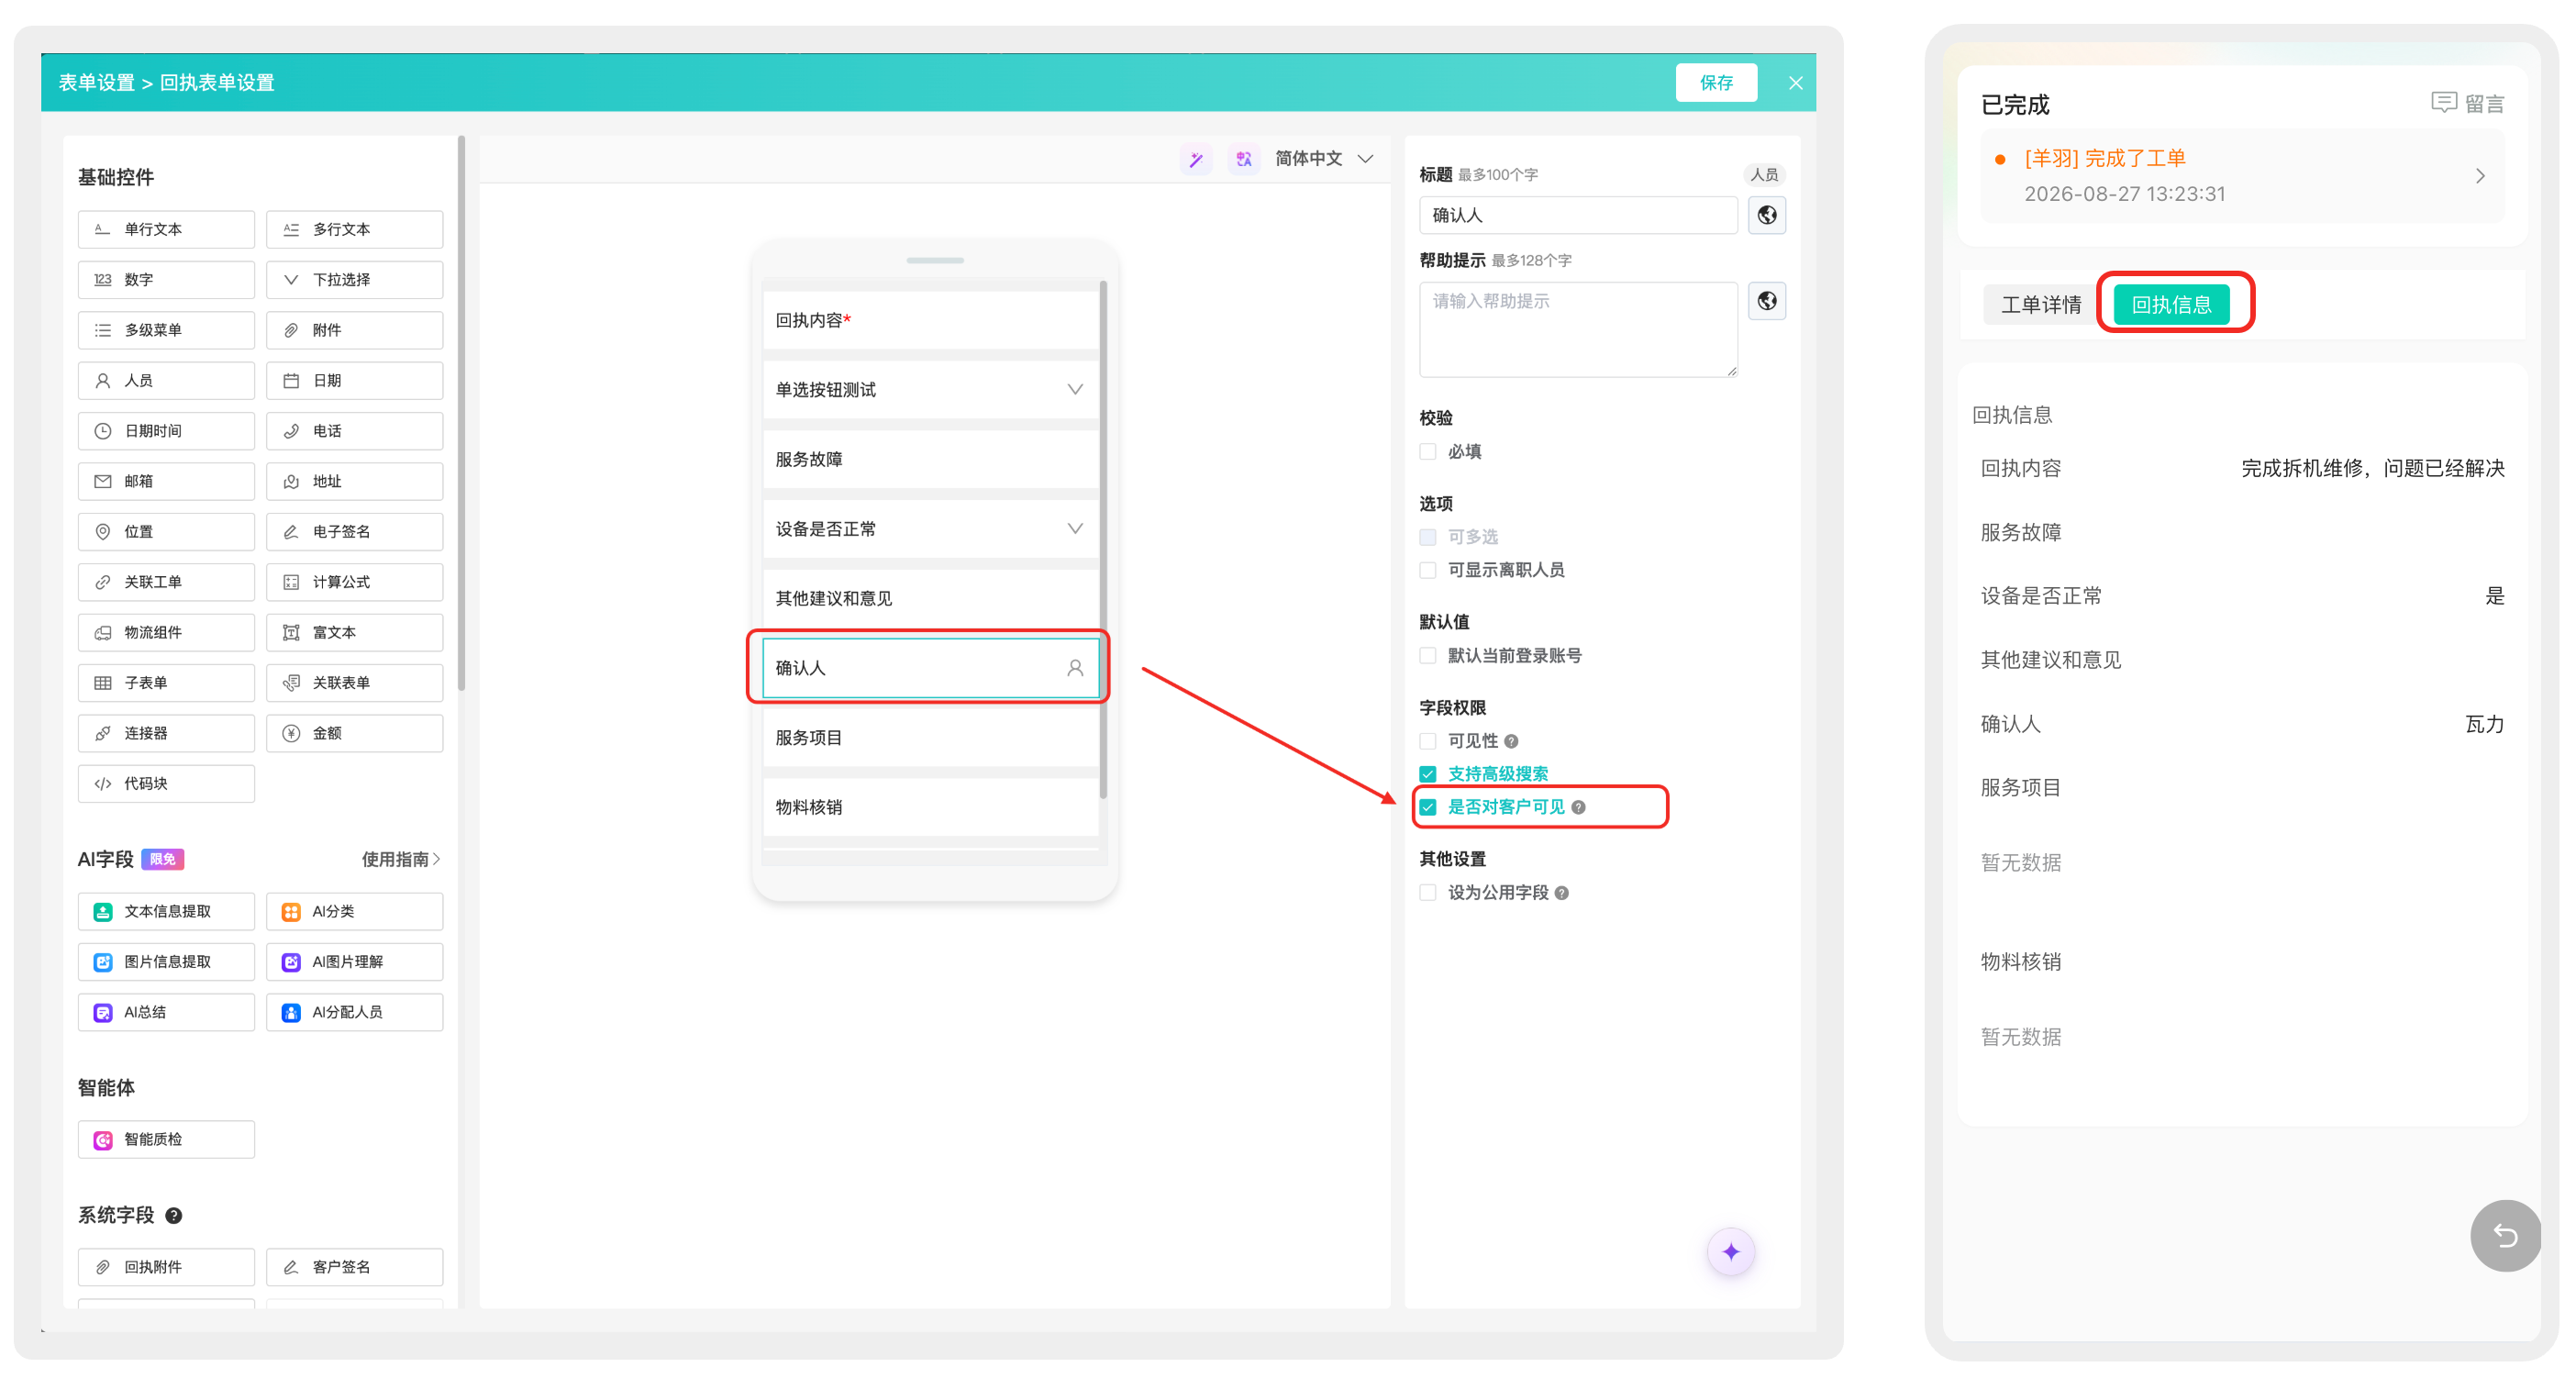Add the 下拉选择 dropdown control
2576x1378 pixels.
pyautogui.click(x=354, y=279)
